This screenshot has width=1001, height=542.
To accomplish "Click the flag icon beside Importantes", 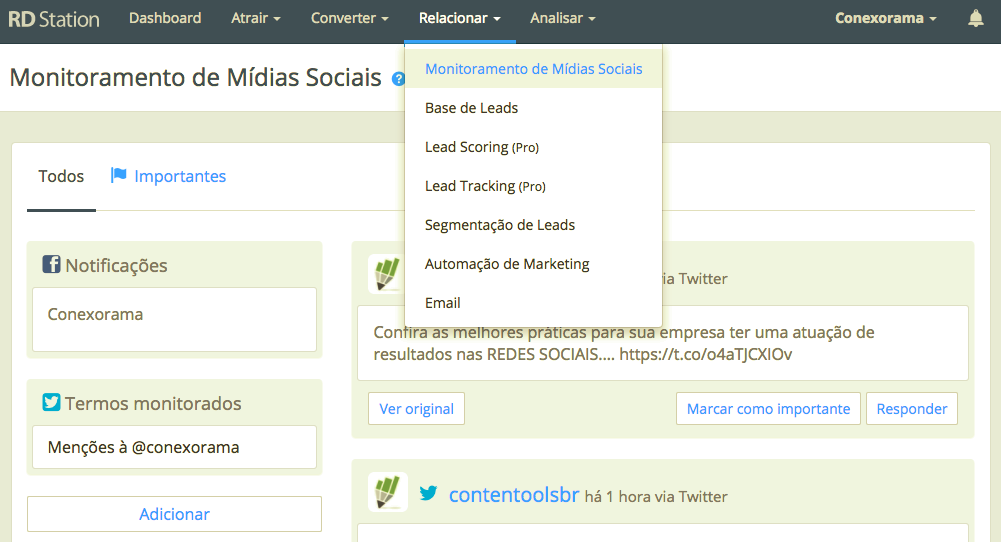I will pyautogui.click(x=119, y=176).
